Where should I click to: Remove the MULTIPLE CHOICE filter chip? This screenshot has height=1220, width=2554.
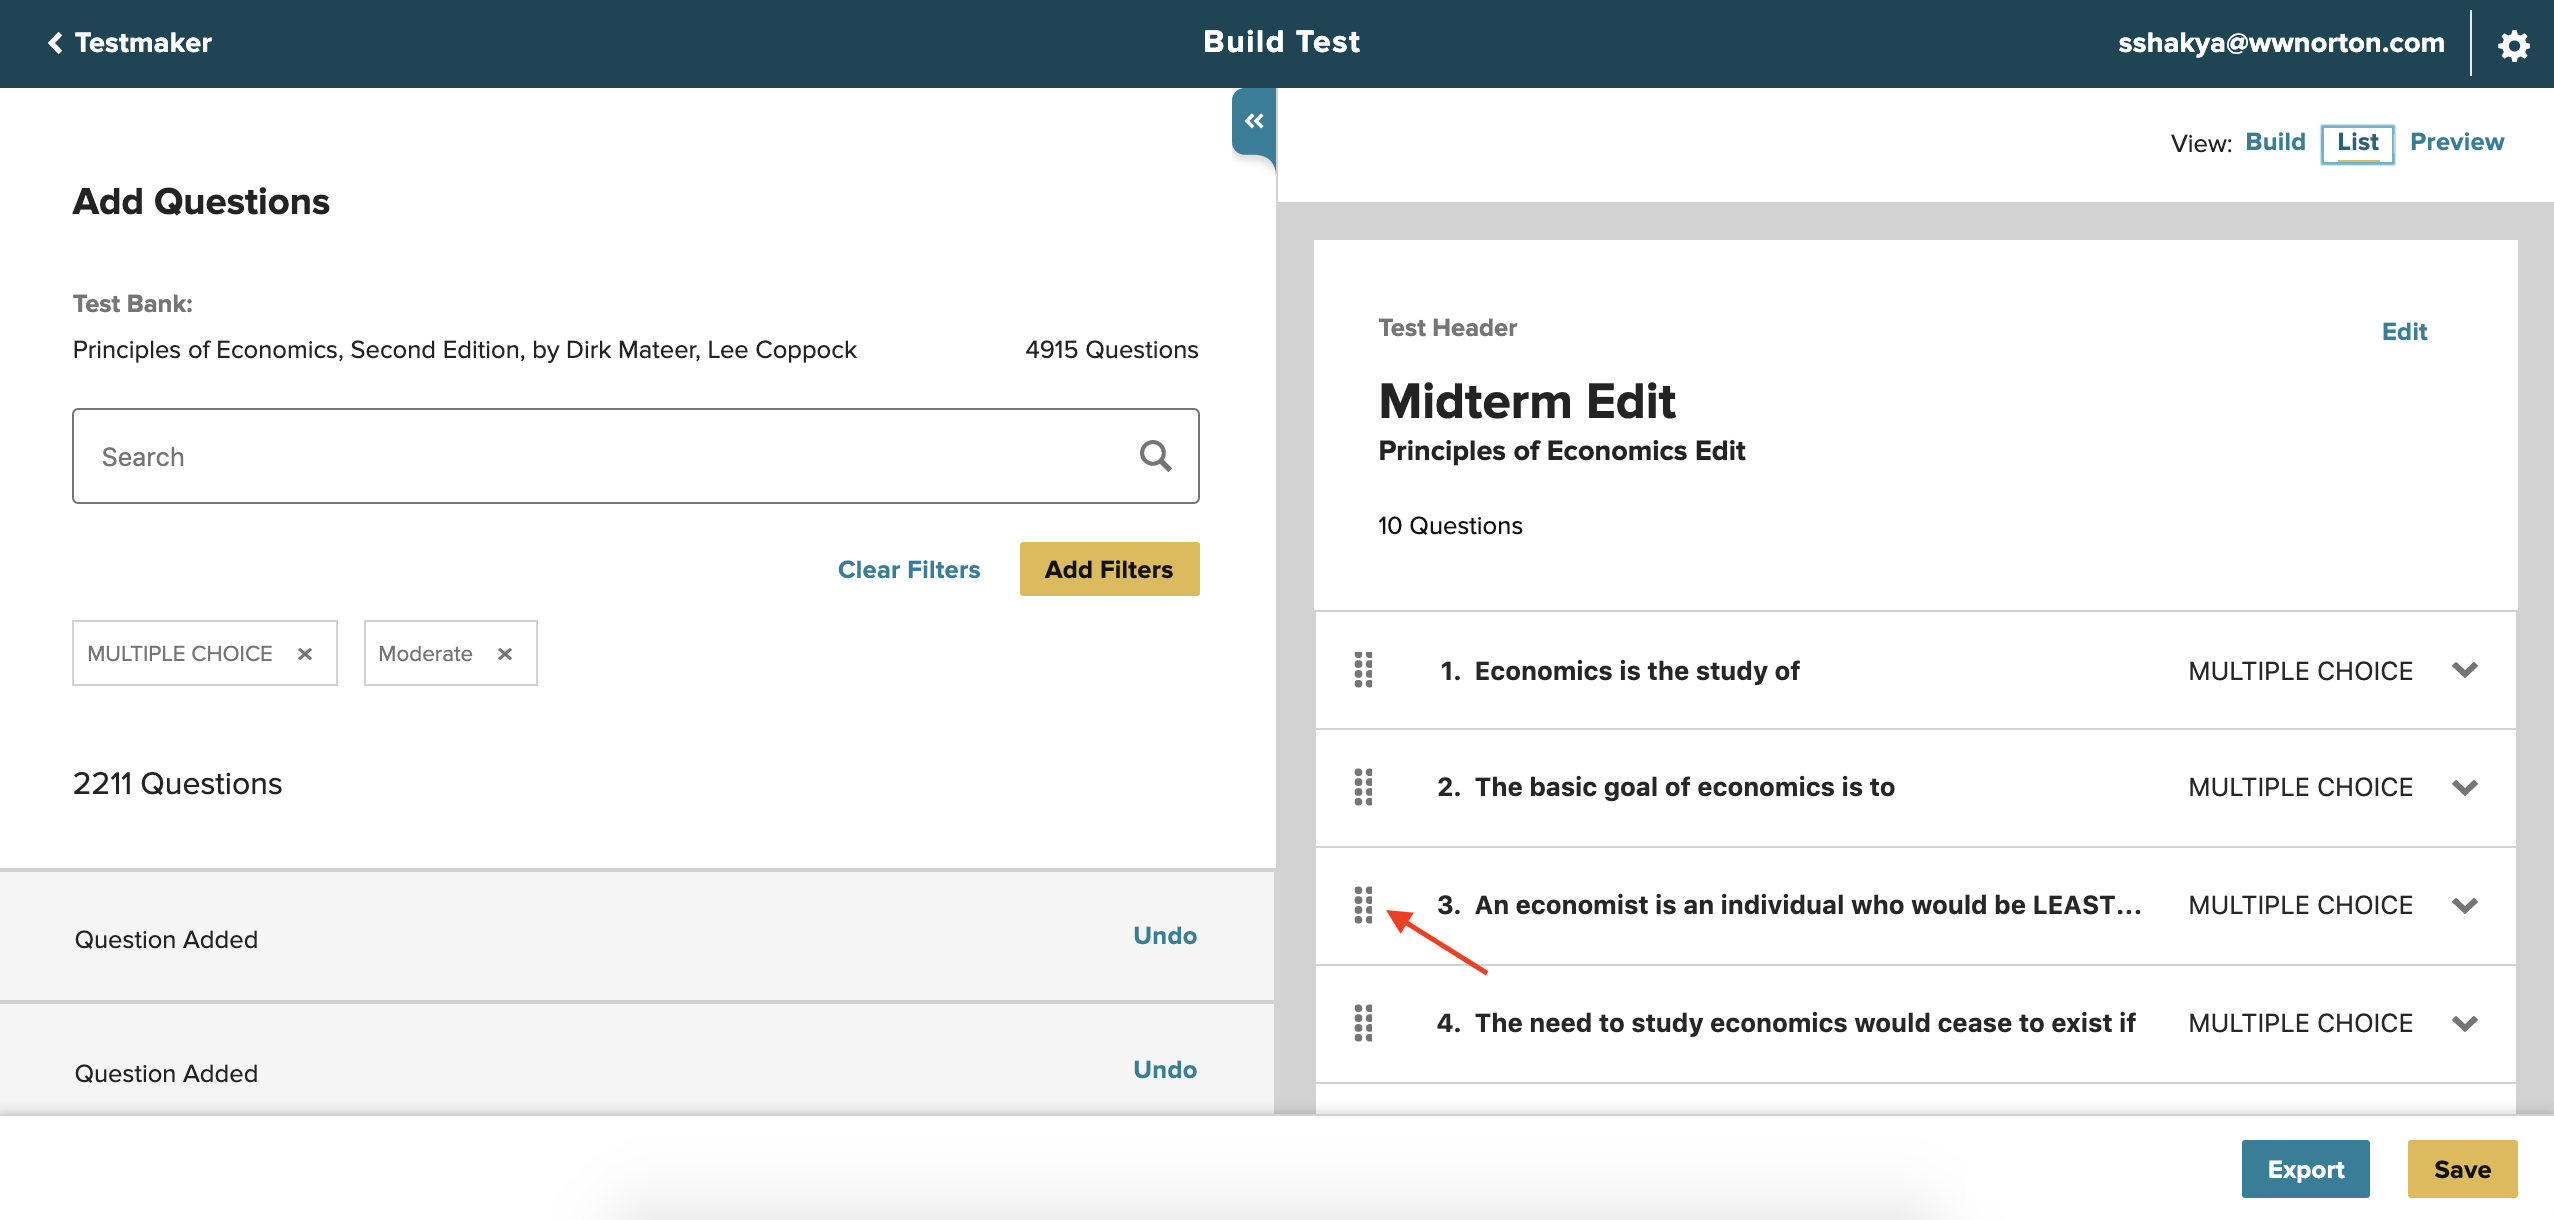coord(305,654)
